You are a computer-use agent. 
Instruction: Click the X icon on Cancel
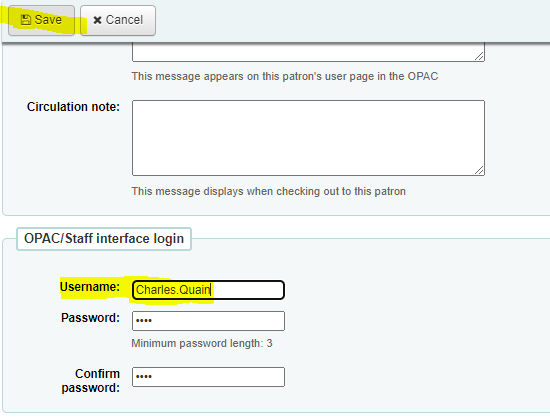(x=98, y=20)
